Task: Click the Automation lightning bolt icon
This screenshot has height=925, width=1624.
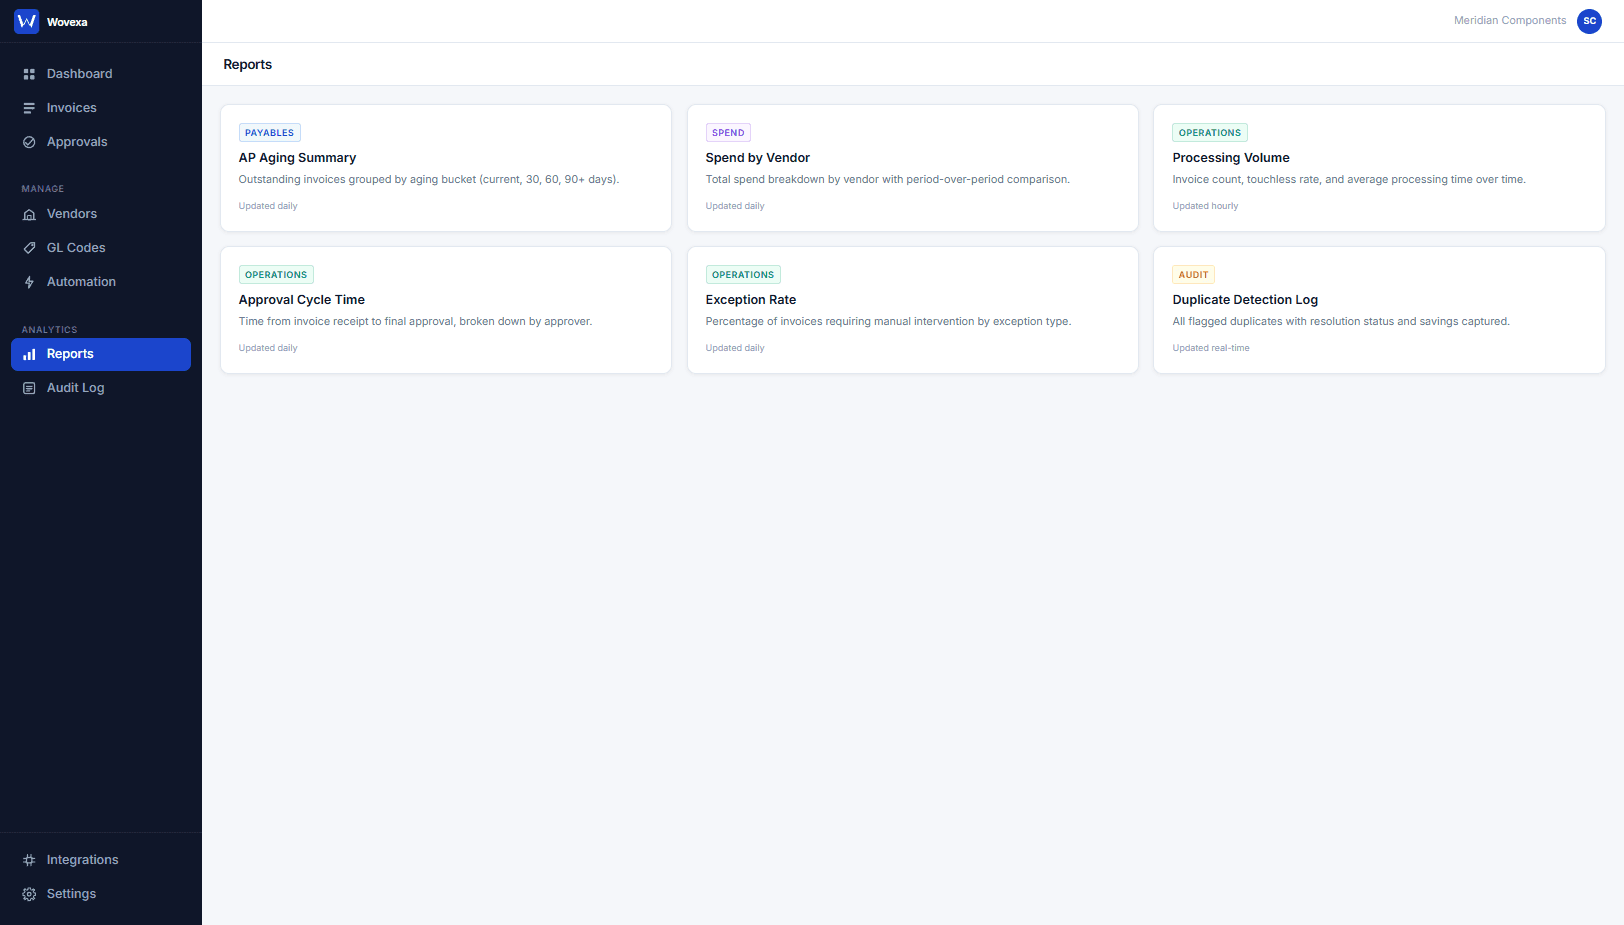Action: [29, 281]
